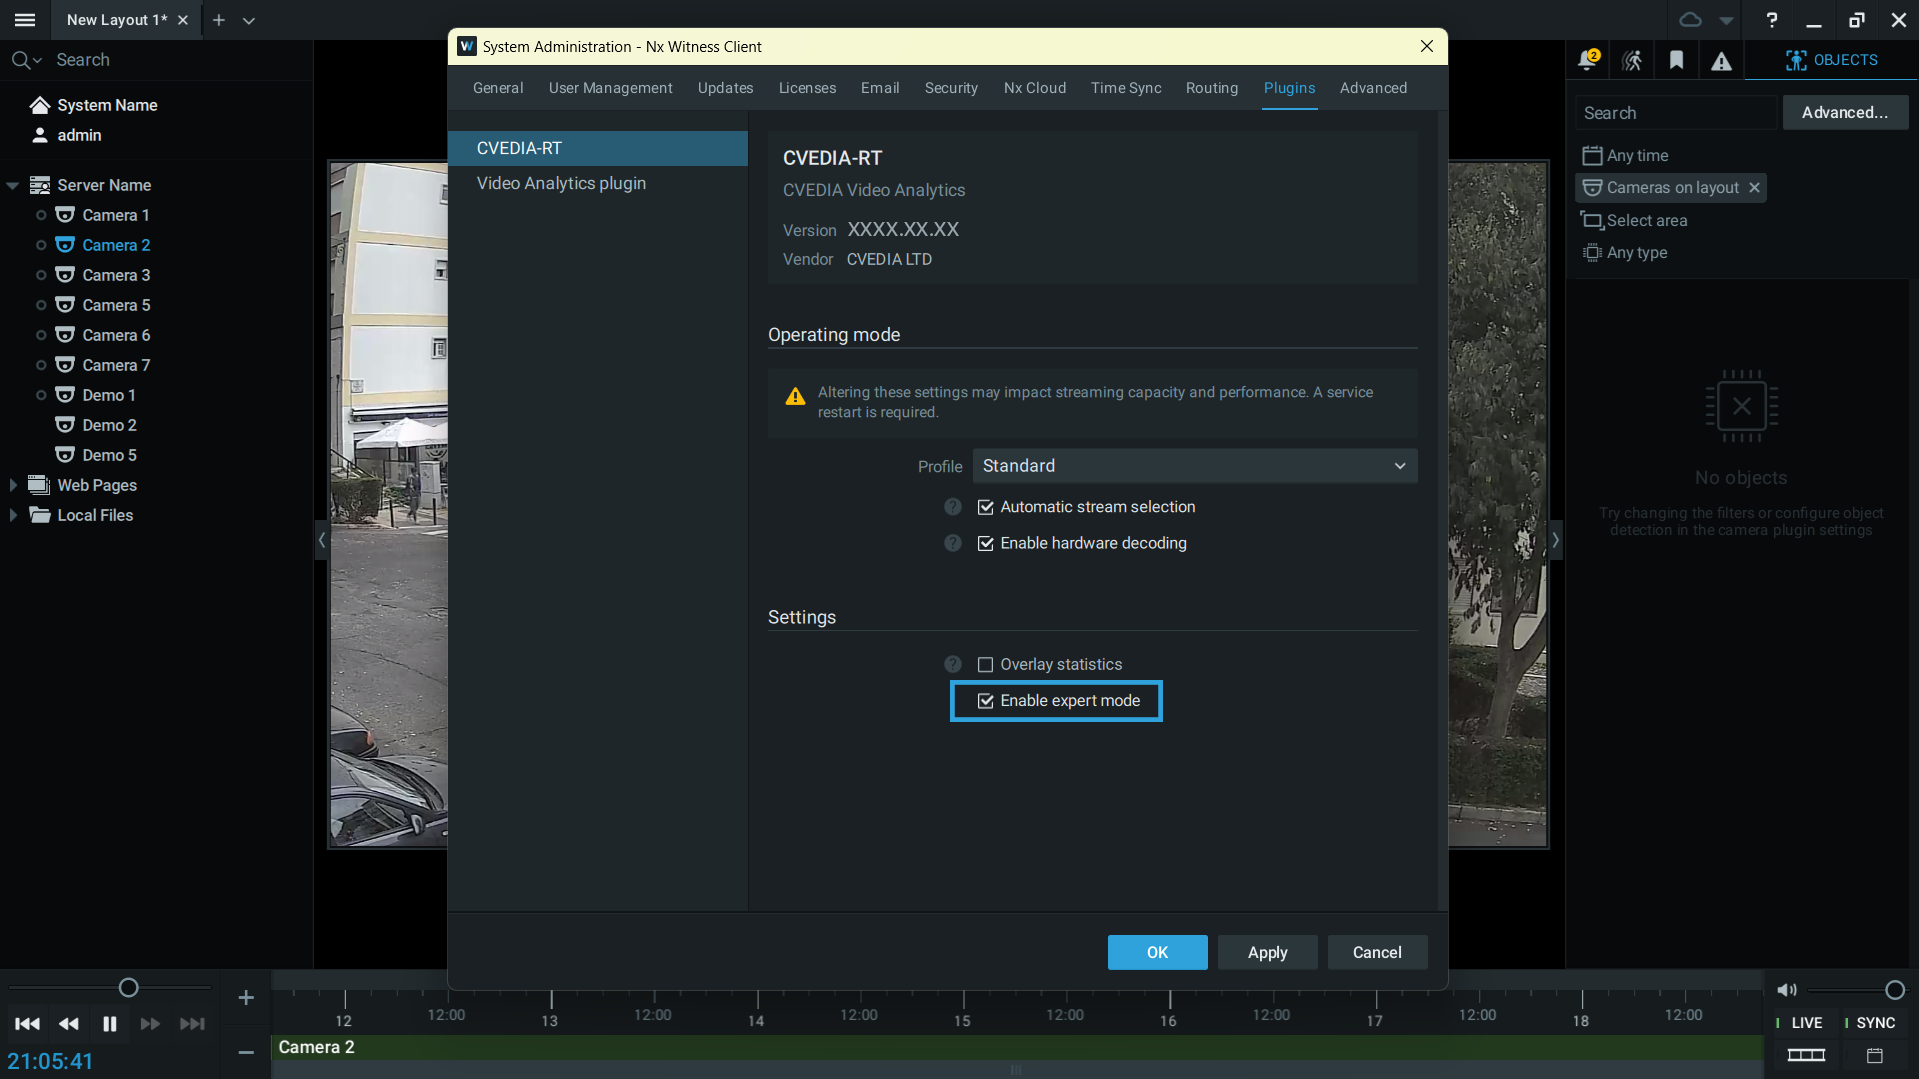
Task: Mute audio with the speaker icon
Action: [x=1786, y=990]
